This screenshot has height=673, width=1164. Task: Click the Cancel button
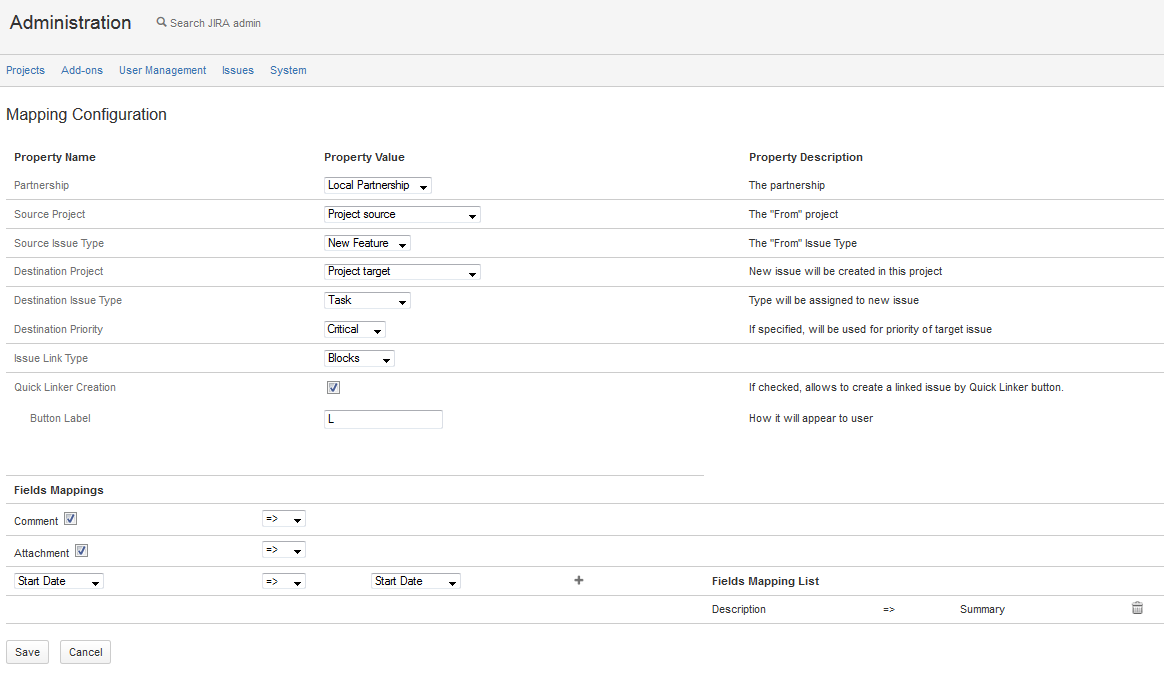(85, 652)
